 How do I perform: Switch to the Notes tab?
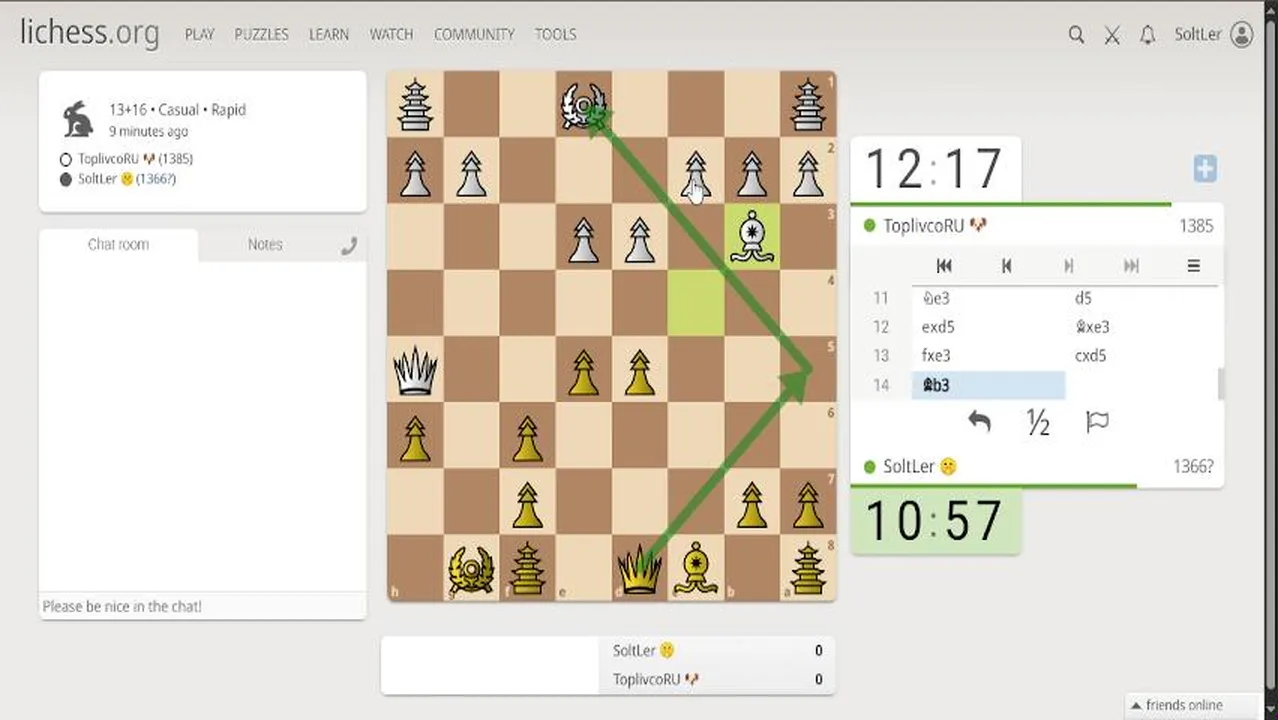265,244
